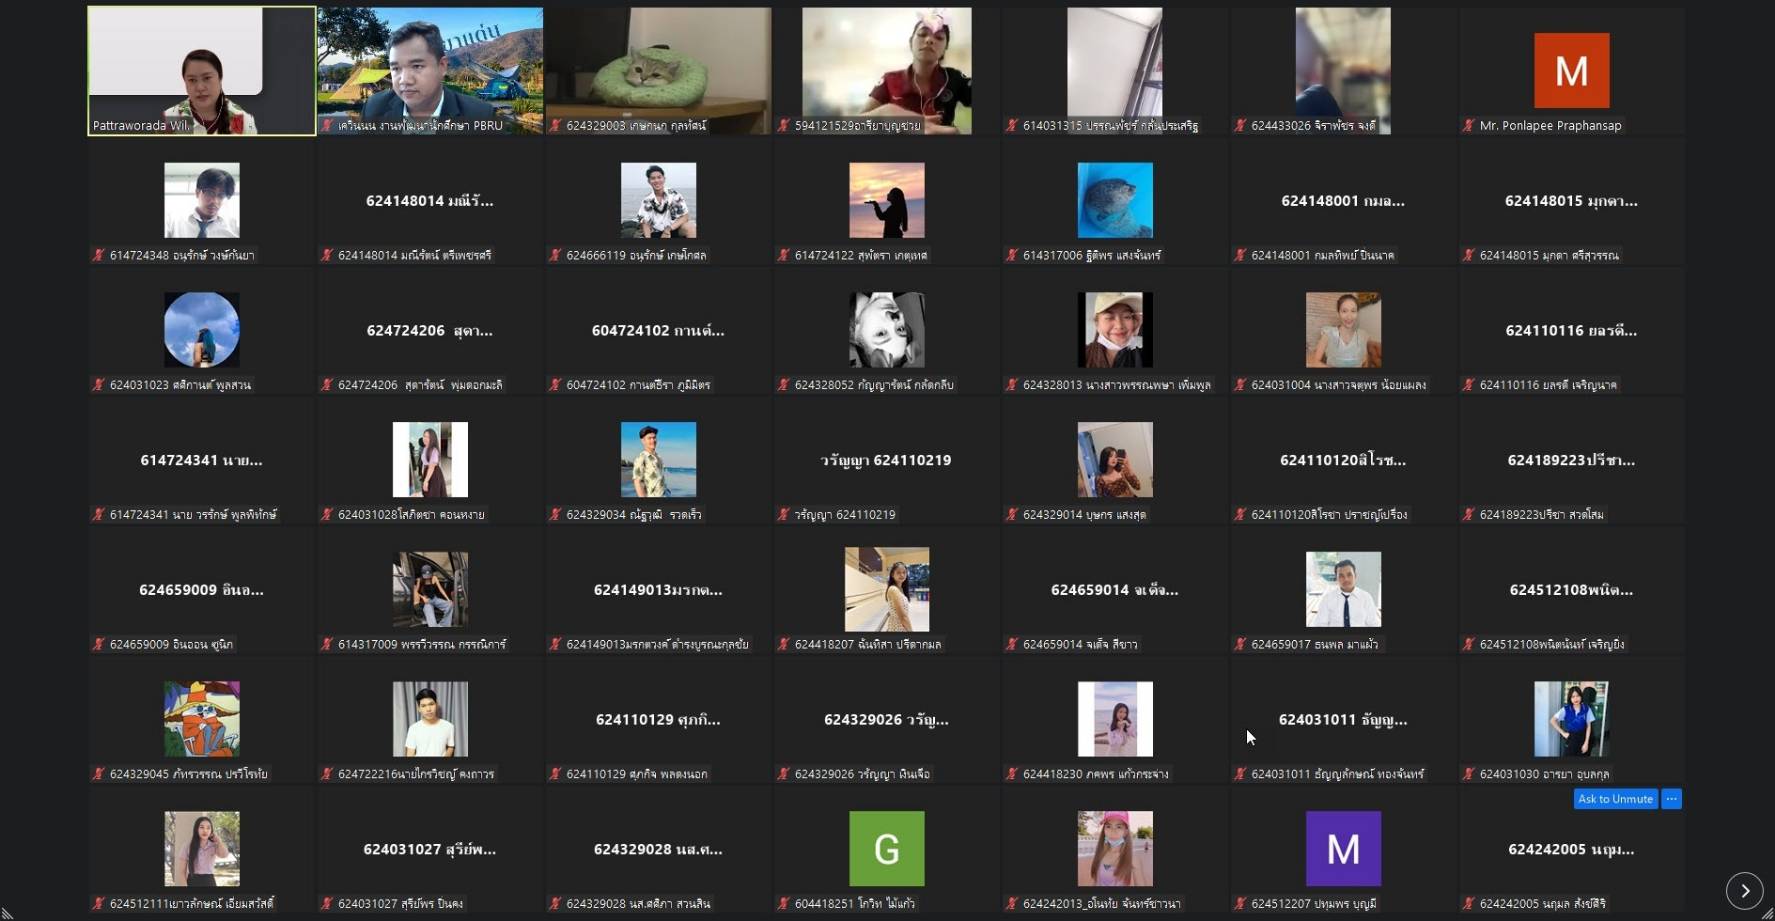Image resolution: width=1775 pixels, height=921 pixels.
Task: Open the three-dots more options menu
Action: (1671, 799)
